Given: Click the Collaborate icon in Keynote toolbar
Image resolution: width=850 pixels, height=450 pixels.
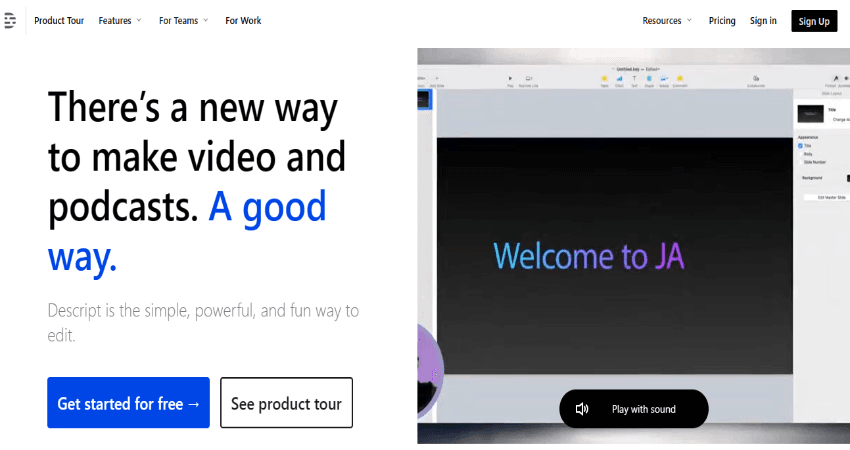Looking at the screenshot, I should click(x=756, y=79).
